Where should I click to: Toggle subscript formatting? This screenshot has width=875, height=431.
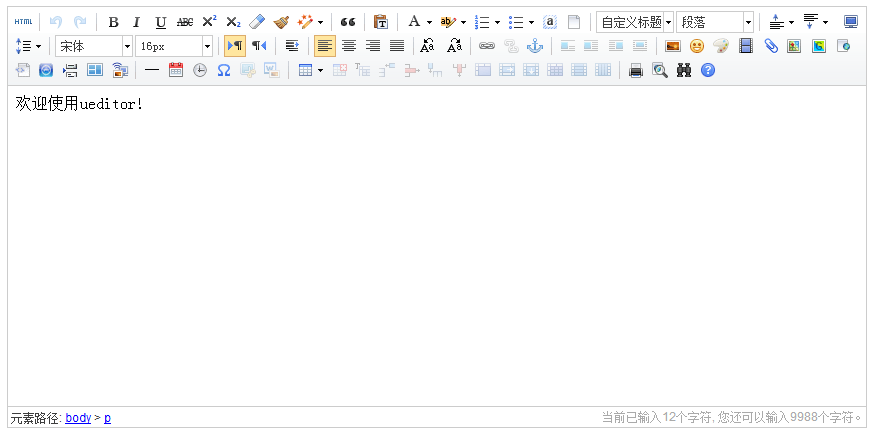[233, 22]
